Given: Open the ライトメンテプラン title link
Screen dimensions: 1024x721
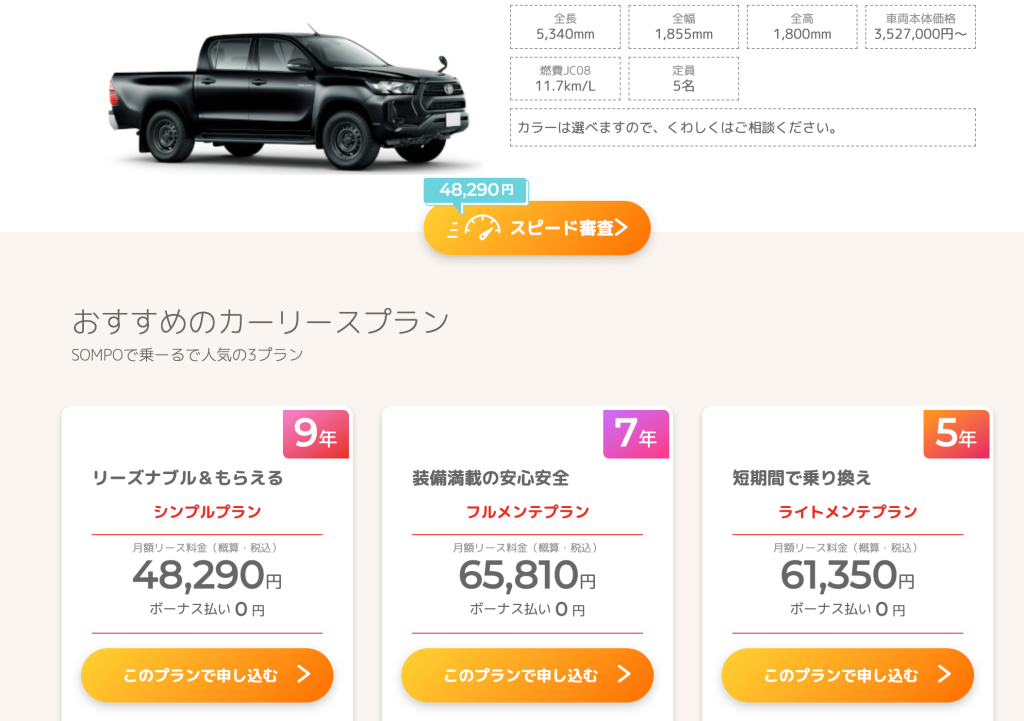Looking at the screenshot, I should coord(847,512).
